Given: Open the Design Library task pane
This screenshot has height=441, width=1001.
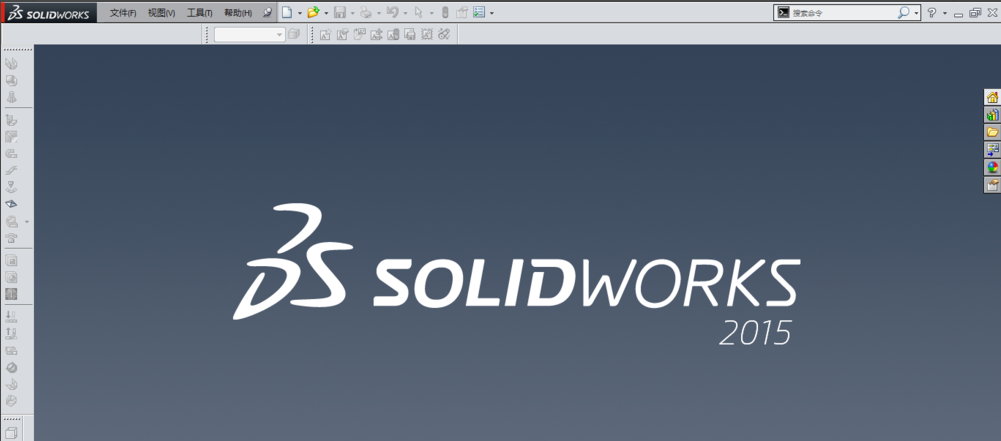Looking at the screenshot, I should (992, 115).
